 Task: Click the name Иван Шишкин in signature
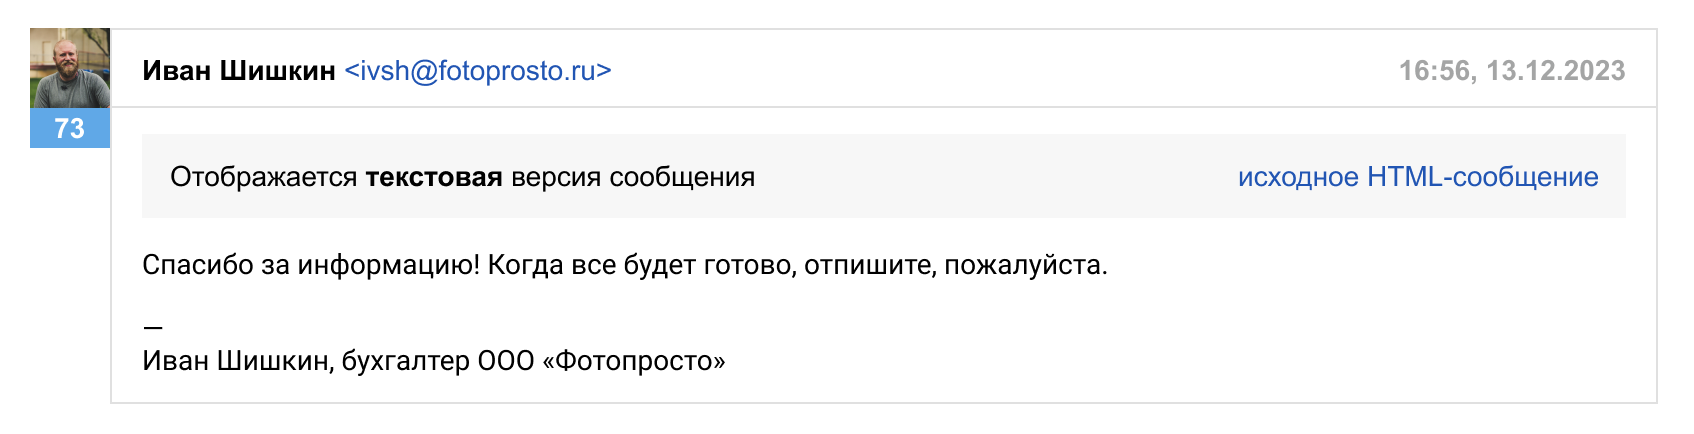(x=235, y=361)
